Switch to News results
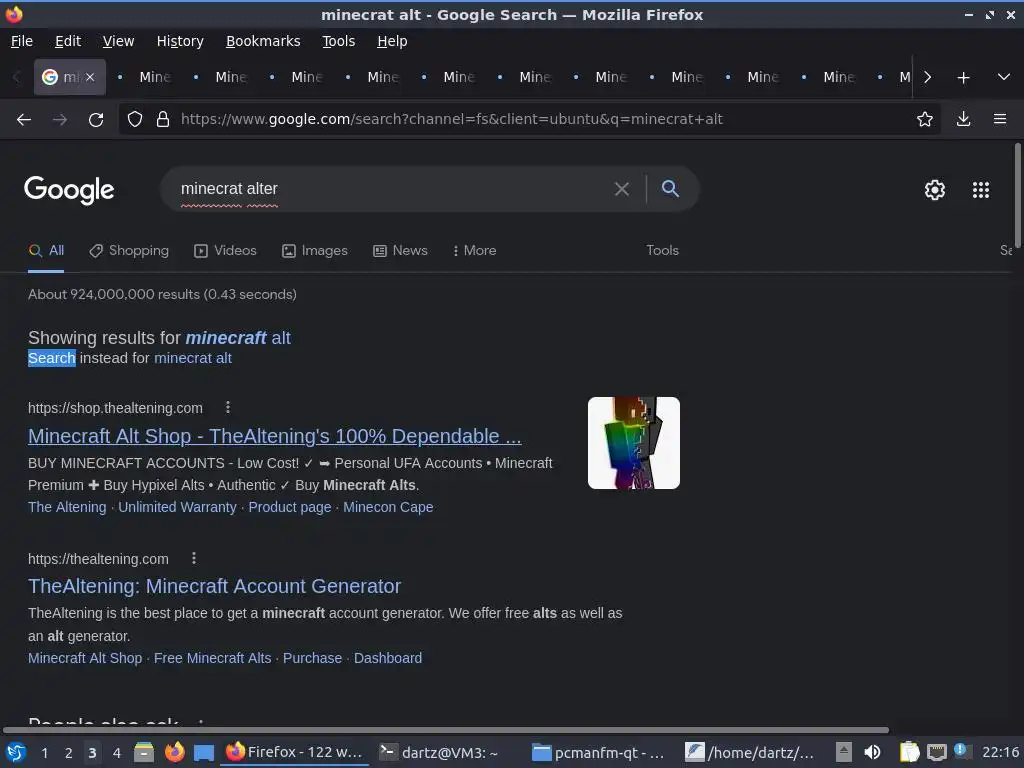The height and width of the screenshot is (768, 1024). click(x=400, y=251)
